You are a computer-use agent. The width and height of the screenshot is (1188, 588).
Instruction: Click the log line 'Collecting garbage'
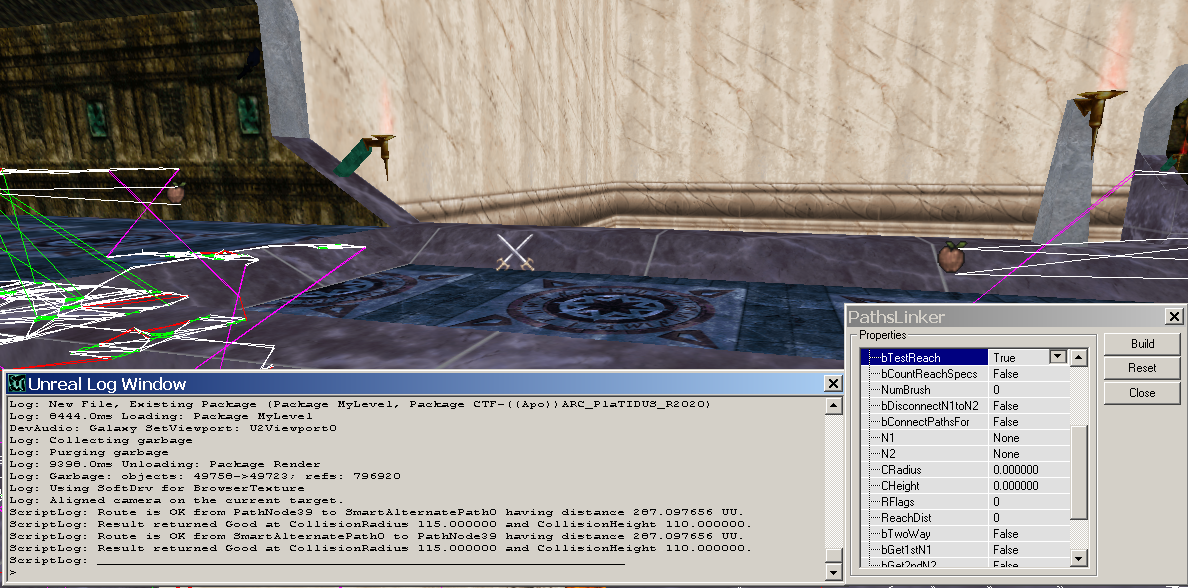pos(101,439)
